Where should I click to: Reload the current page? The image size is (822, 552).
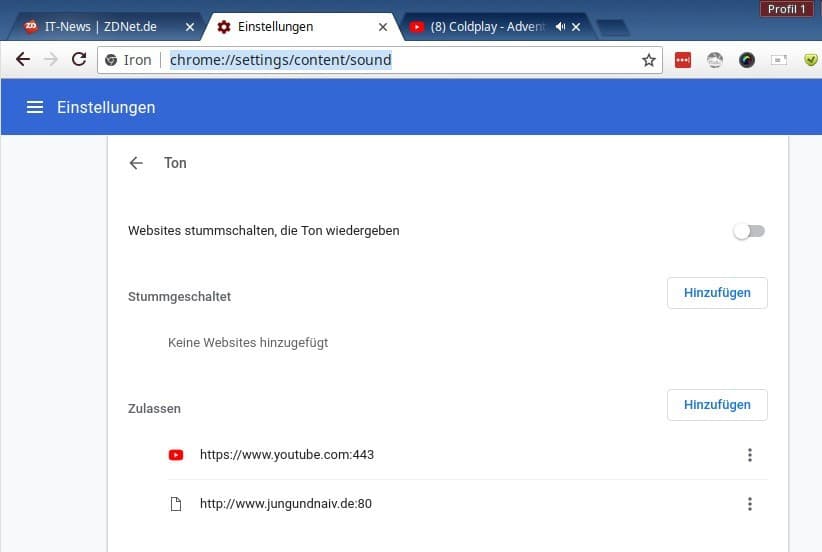pyautogui.click(x=79, y=60)
